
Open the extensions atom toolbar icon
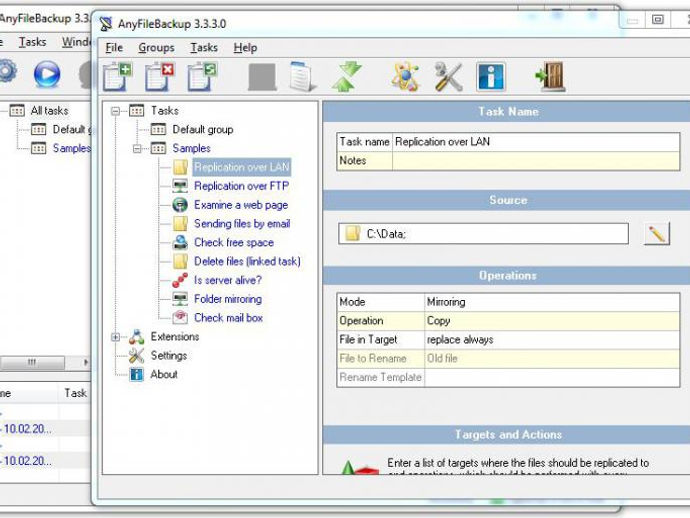[405, 77]
